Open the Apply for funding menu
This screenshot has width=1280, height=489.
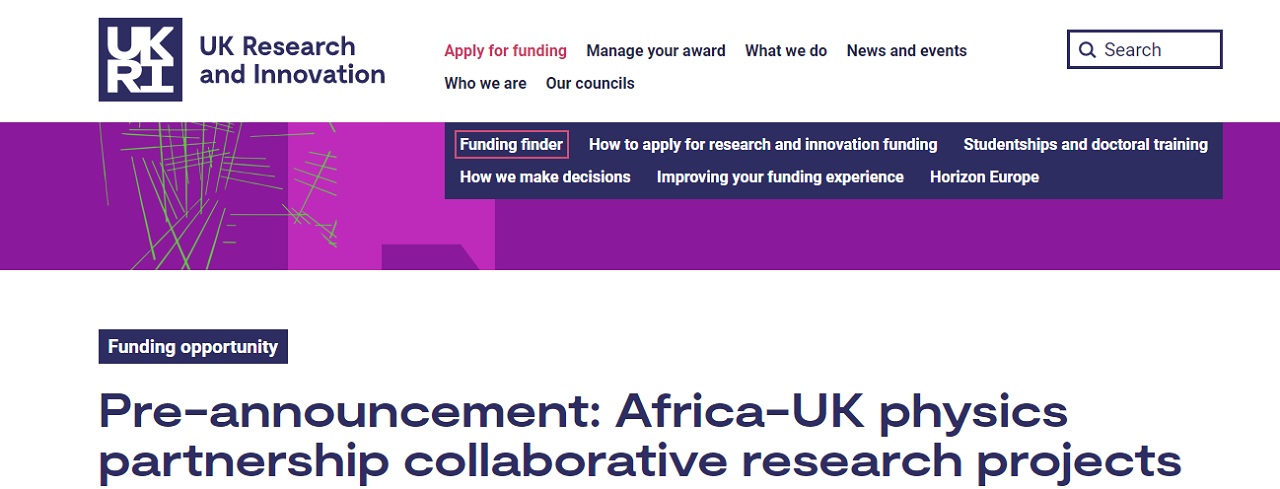tap(505, 51)
